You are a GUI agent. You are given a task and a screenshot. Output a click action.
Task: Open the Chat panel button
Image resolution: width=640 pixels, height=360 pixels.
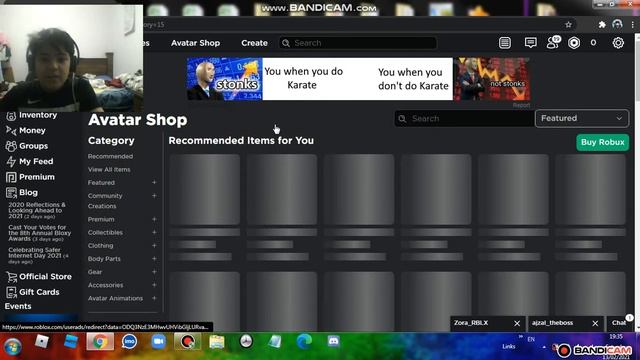(619, 323)
